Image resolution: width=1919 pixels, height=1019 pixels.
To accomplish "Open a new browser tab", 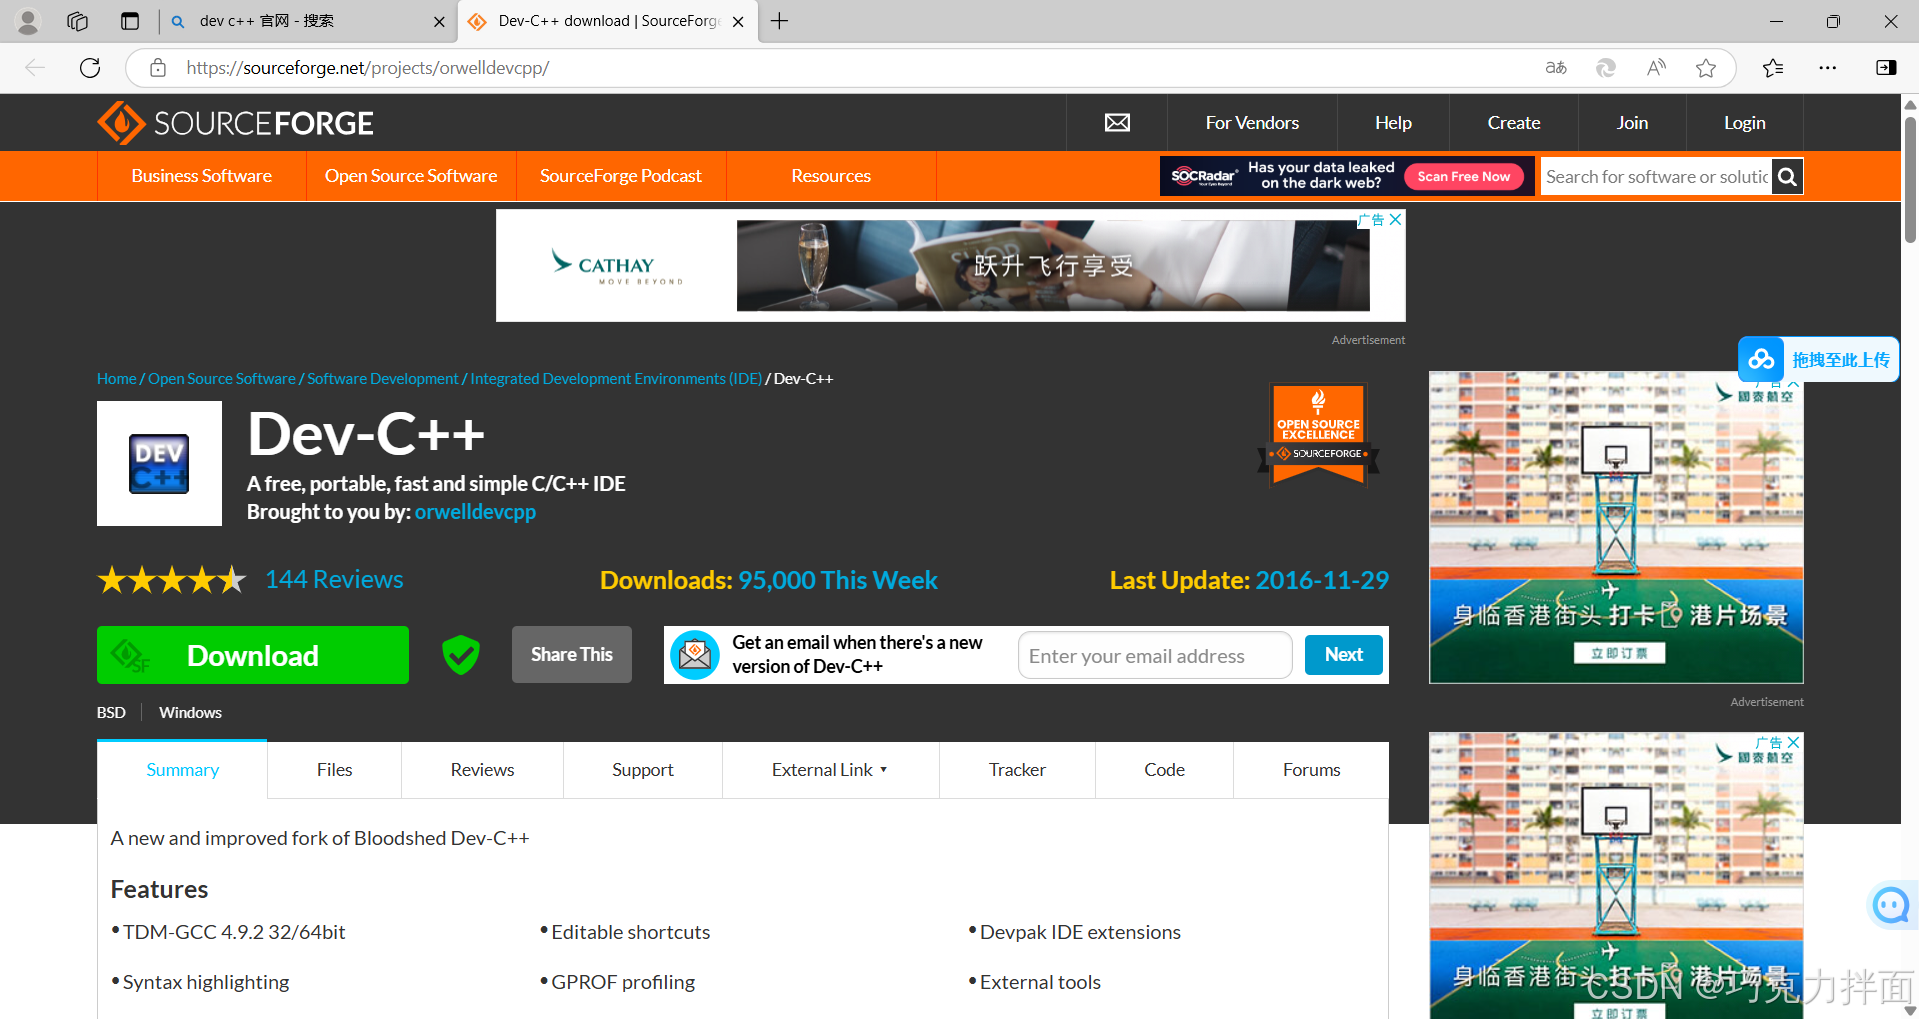I will pyautogui.click(x=780, y=21).
